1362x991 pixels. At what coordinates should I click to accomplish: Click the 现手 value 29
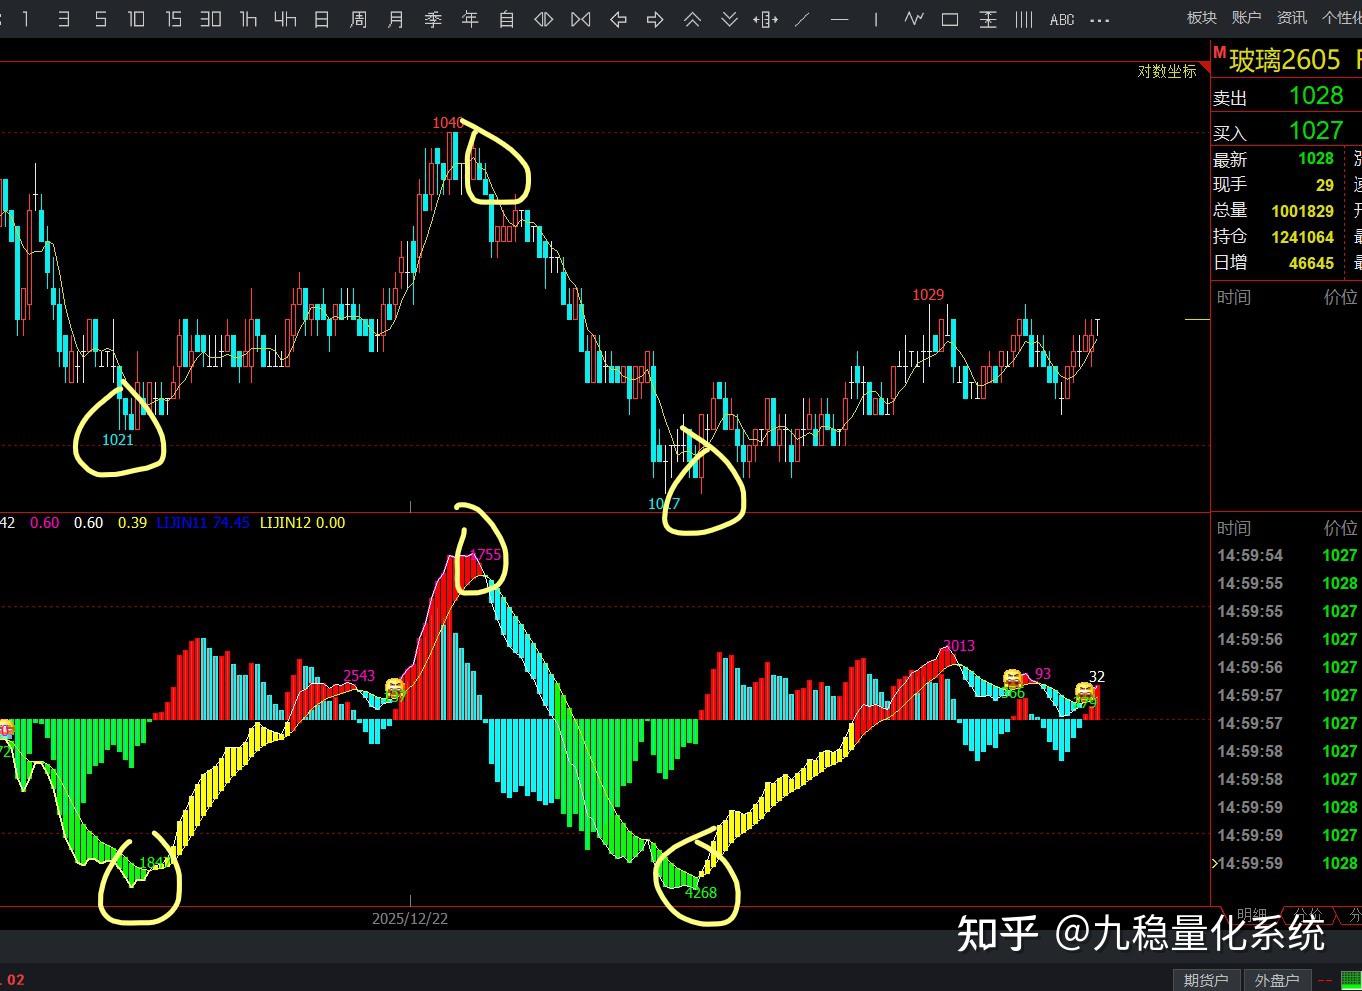click(1325, 185)
